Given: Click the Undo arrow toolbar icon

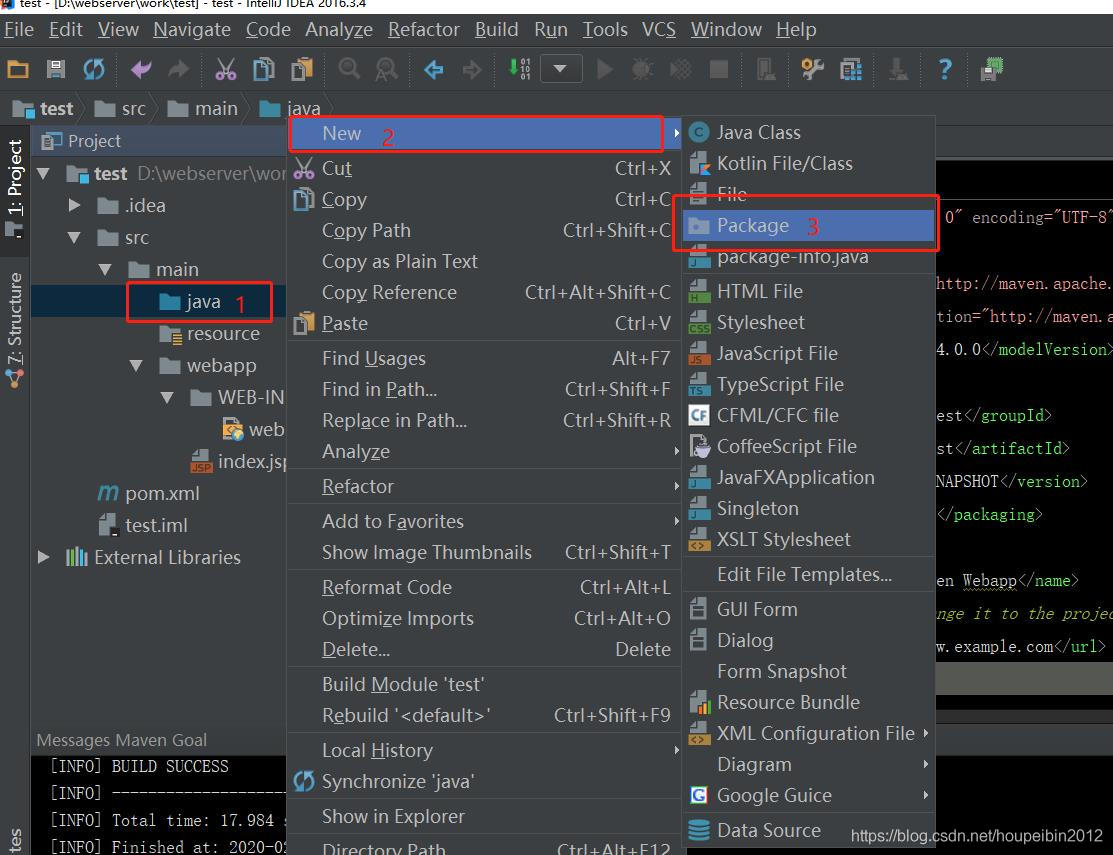Looking at the screenshot, I should [141, 69].
